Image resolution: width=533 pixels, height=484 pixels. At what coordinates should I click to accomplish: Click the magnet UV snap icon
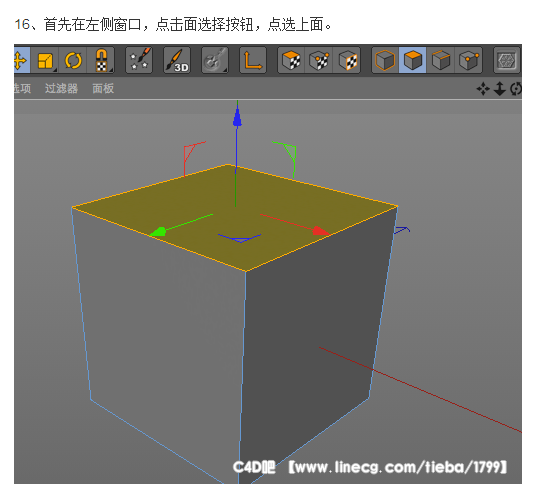pyautogui.click(x=101, y=60)
